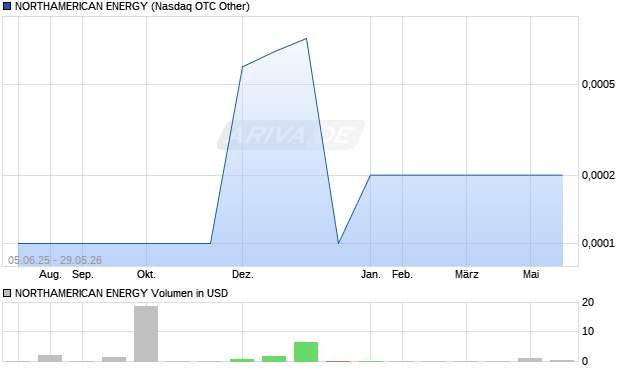This screenshot has width=620, height=371.
Task: Click the volume axis label 0
Action: [x=585, y=361]
